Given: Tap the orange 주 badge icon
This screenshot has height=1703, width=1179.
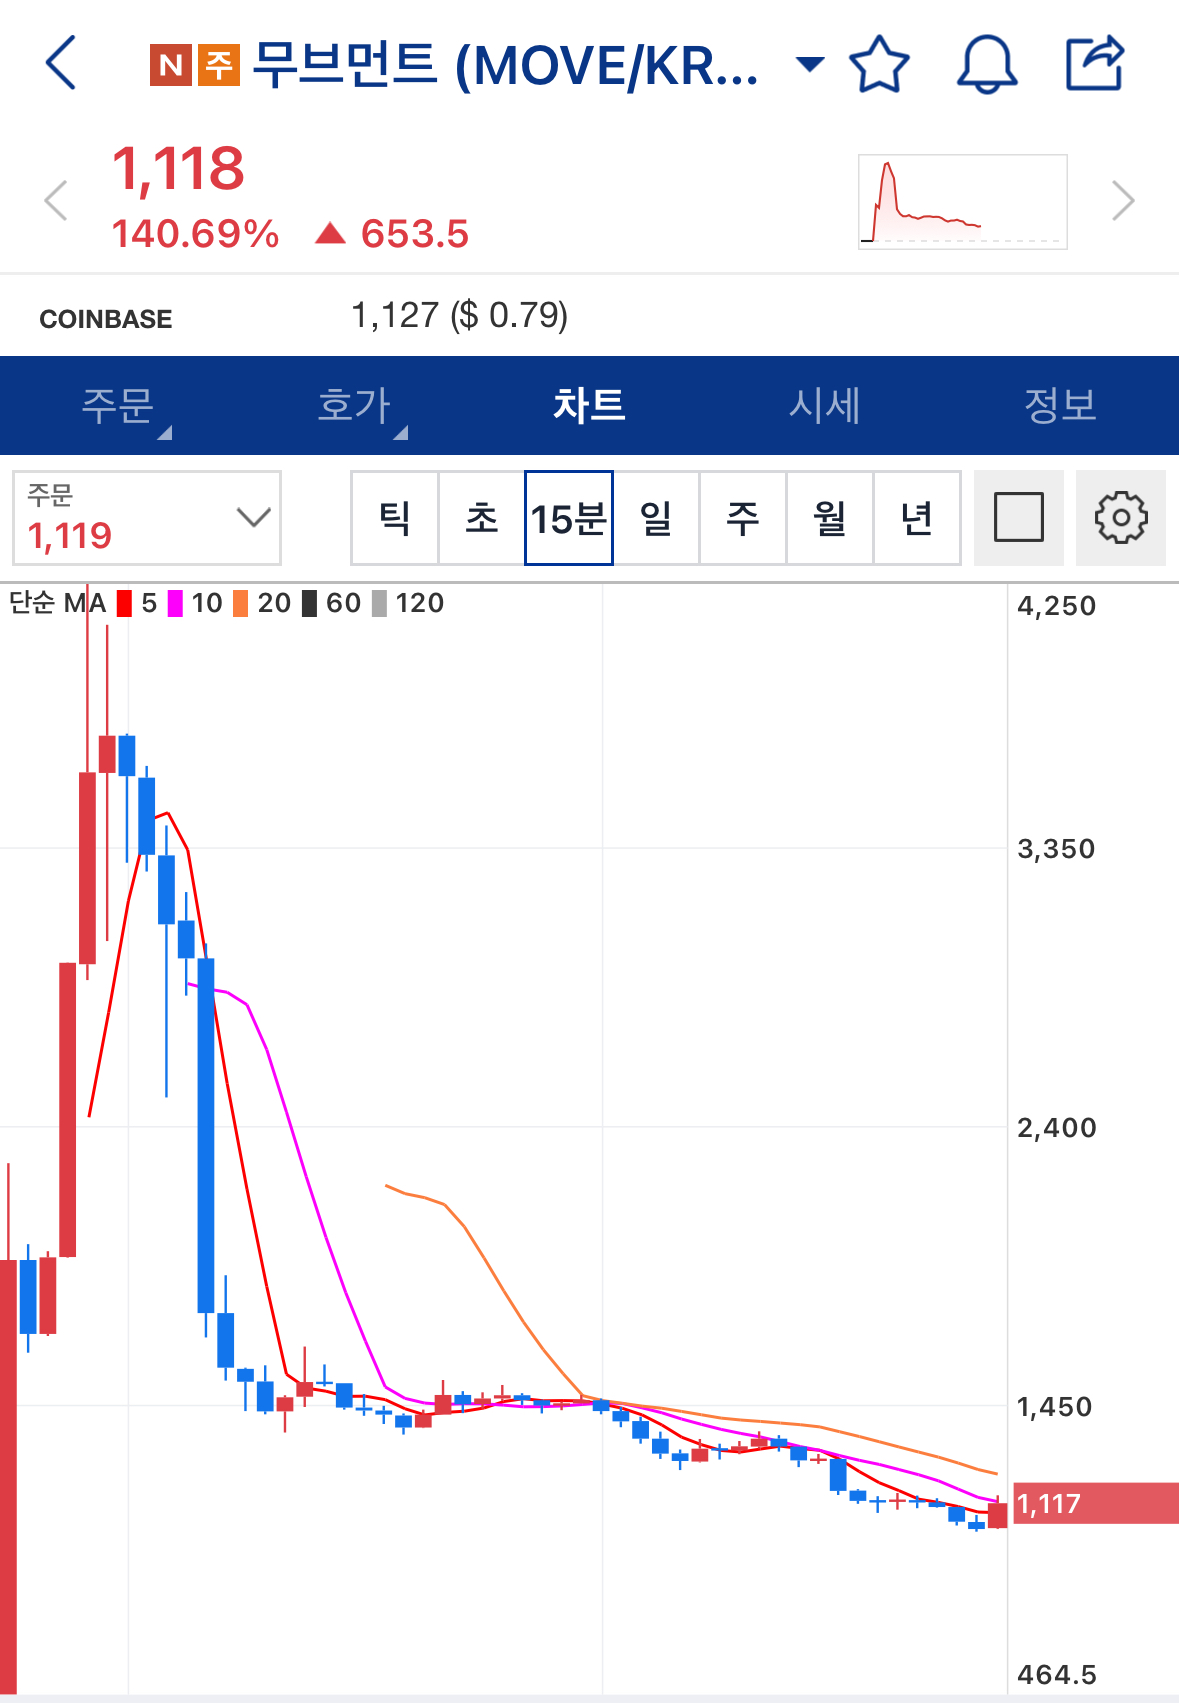Looking at the screenshot, I should (219, 66).
